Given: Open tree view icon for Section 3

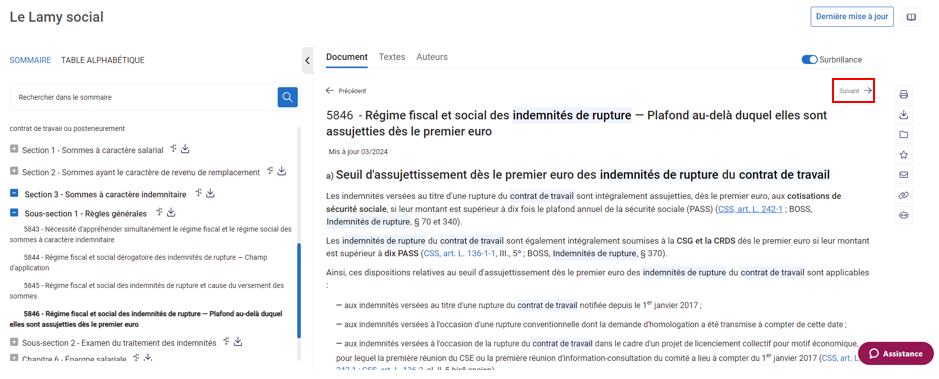Looking at the screenshot, I should click(x=199, y=193).
